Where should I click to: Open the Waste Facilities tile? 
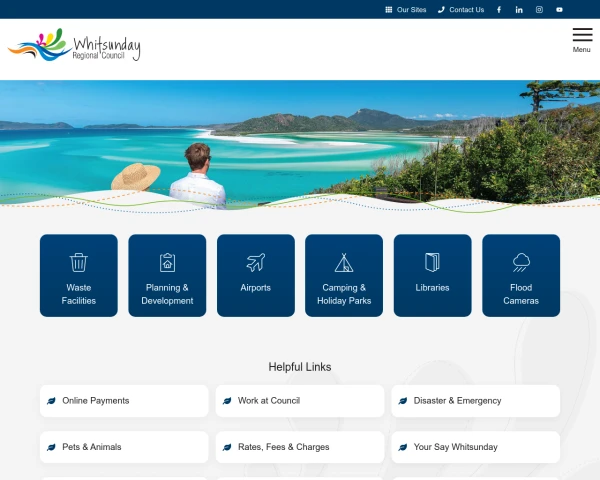(x=79, y=276)
